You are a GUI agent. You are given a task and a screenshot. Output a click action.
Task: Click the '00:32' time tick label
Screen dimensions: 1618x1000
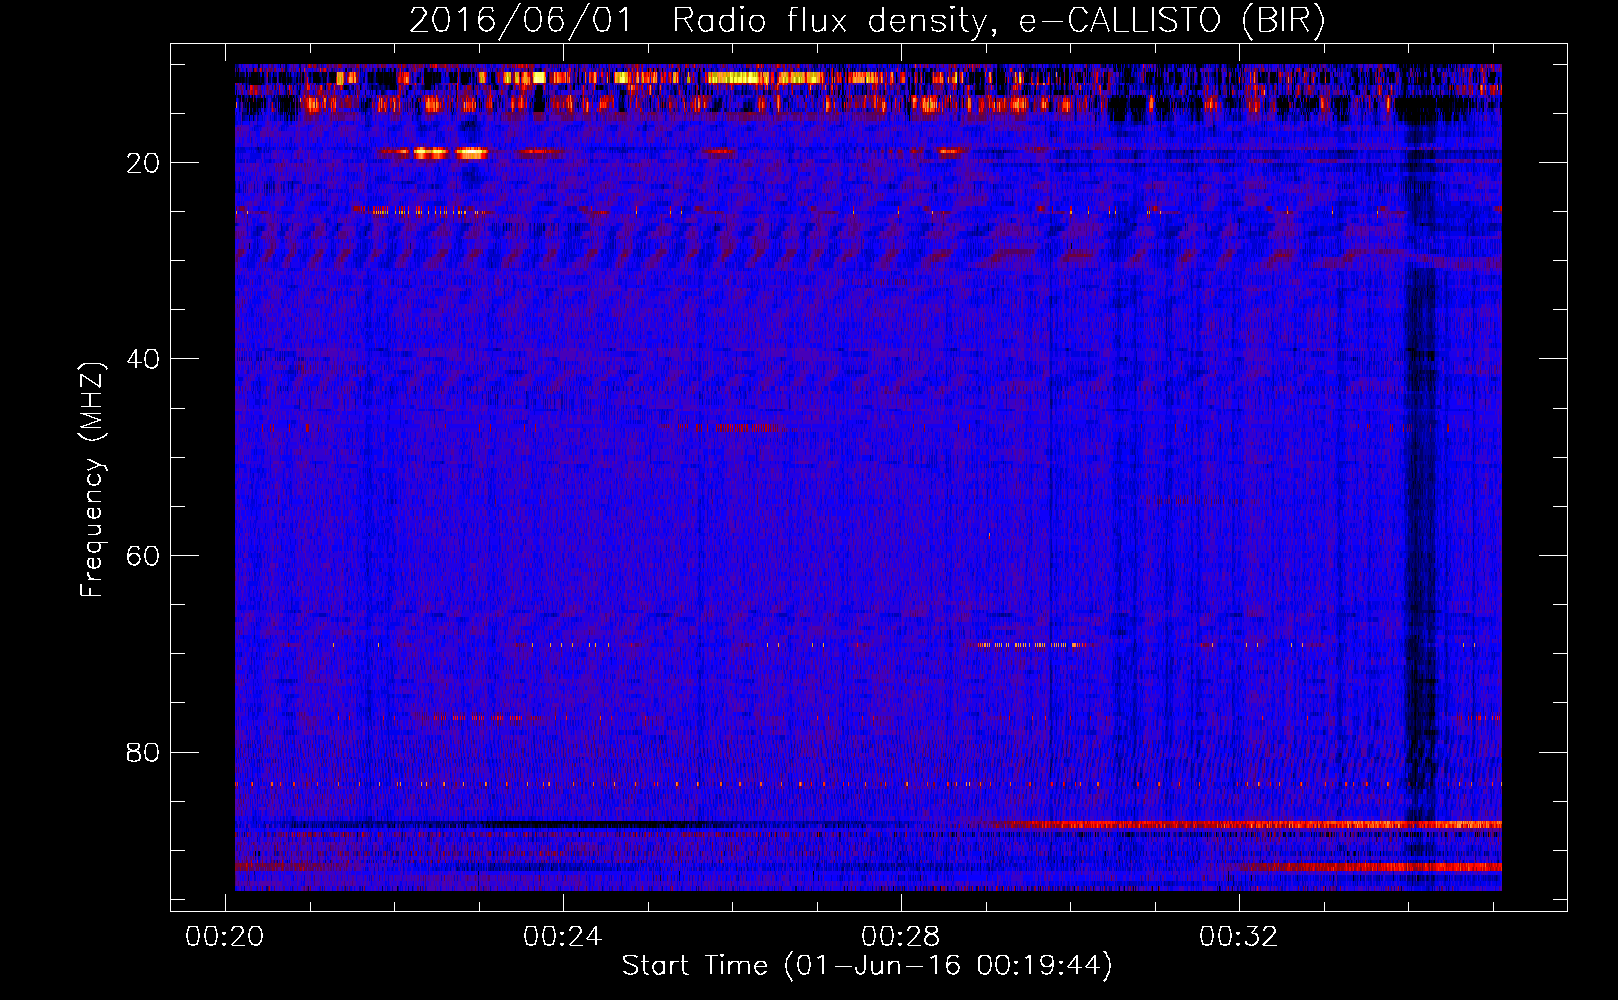pyautogui.click(x=1239, y=936)
